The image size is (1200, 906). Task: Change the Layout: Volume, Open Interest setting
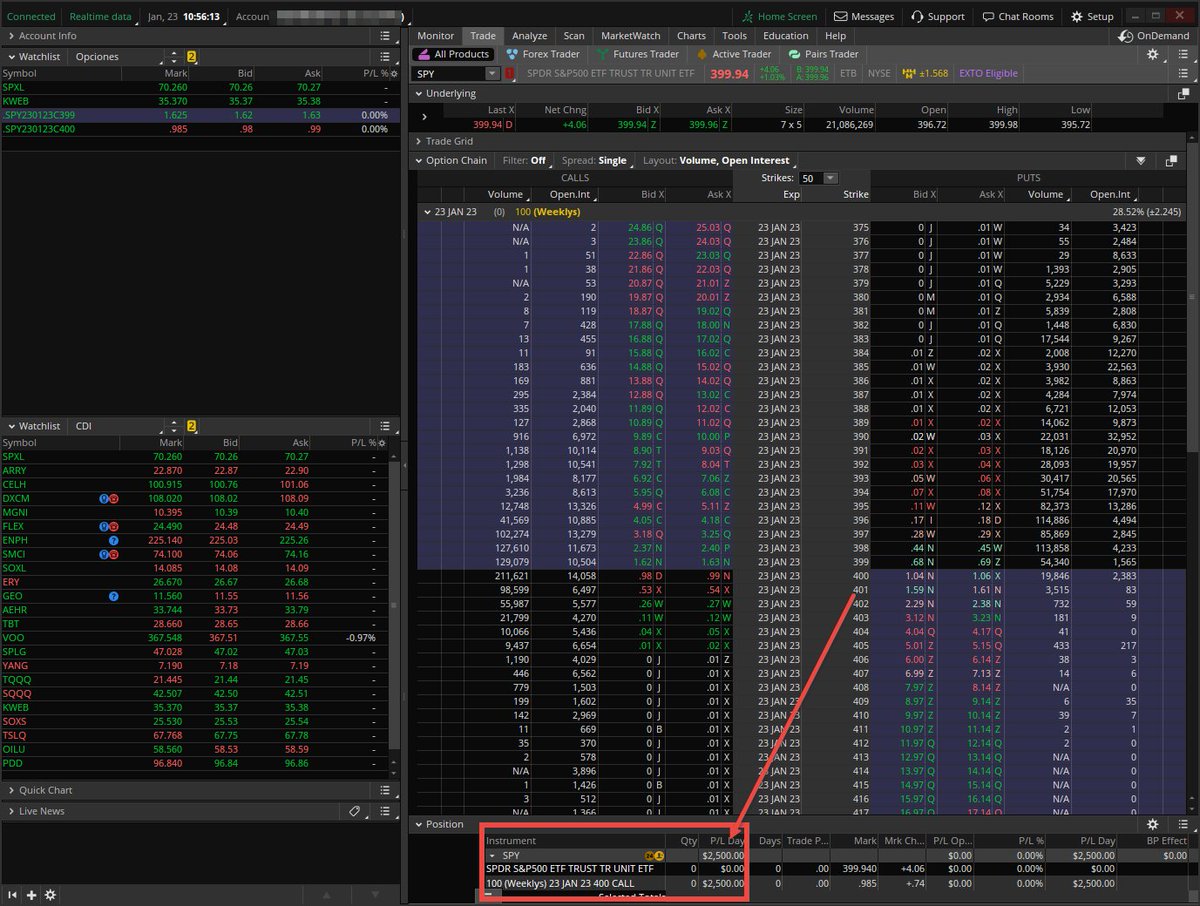coord(719,160)
